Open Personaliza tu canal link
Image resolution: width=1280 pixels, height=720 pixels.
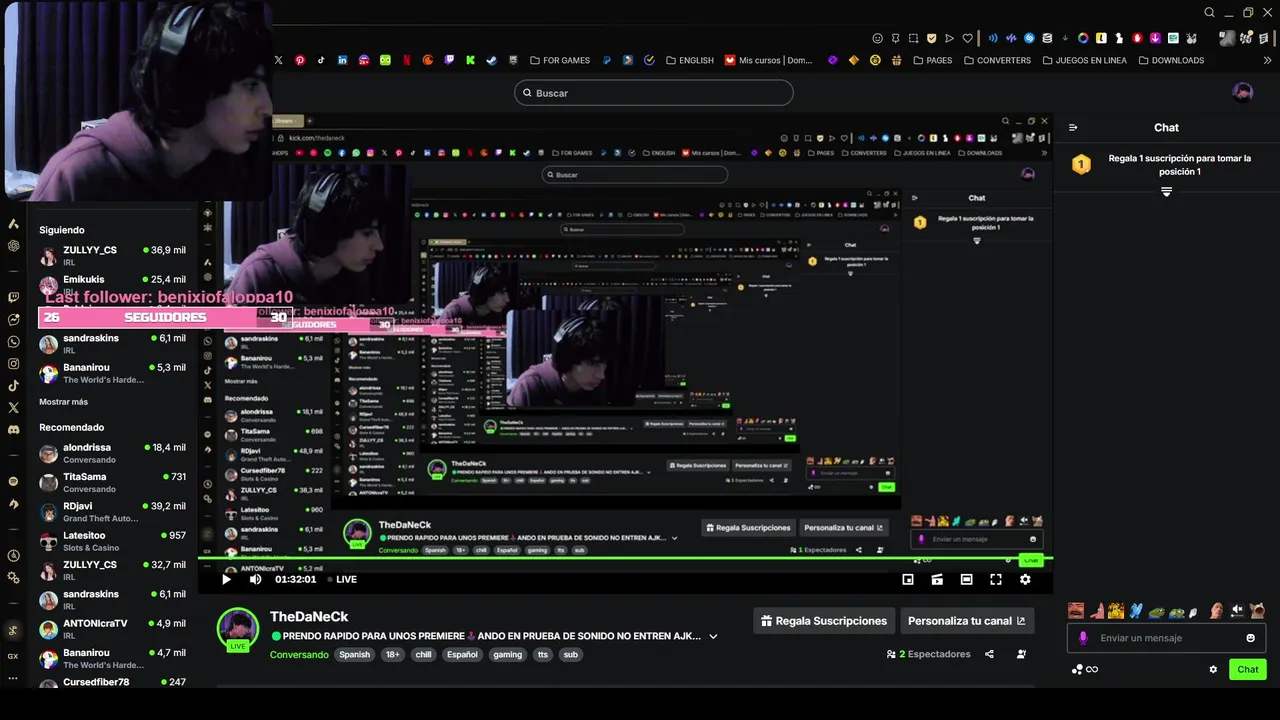(967, 621)
